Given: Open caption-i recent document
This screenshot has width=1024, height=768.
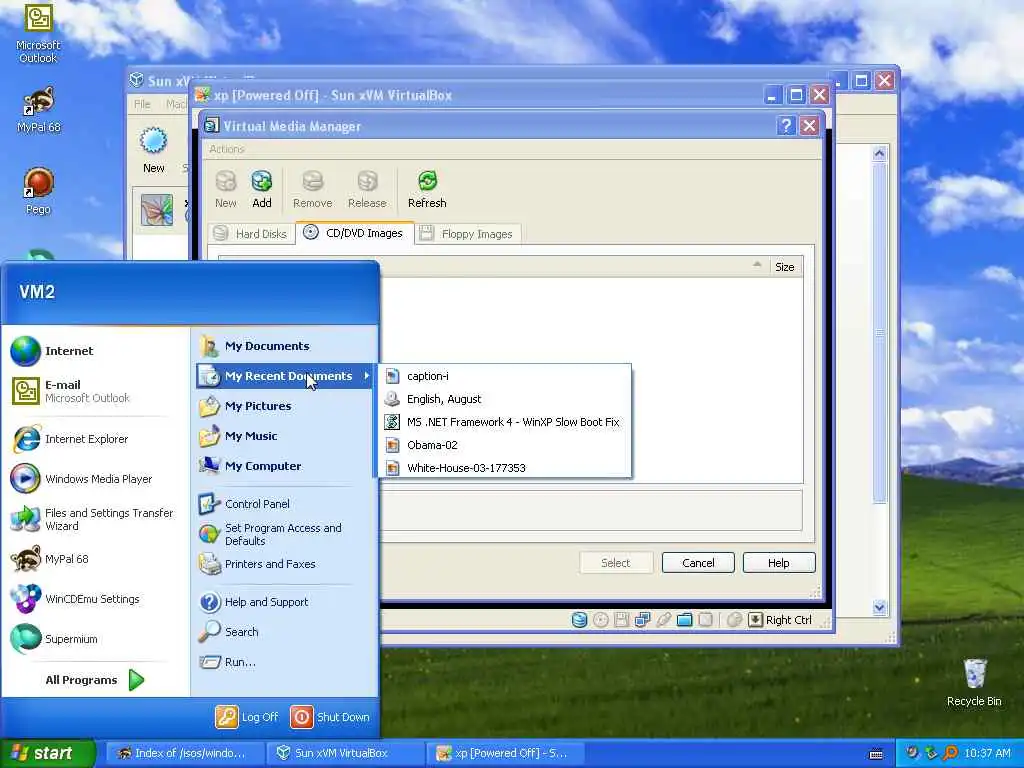Looking at the screenshot, I should coord(505,376).
